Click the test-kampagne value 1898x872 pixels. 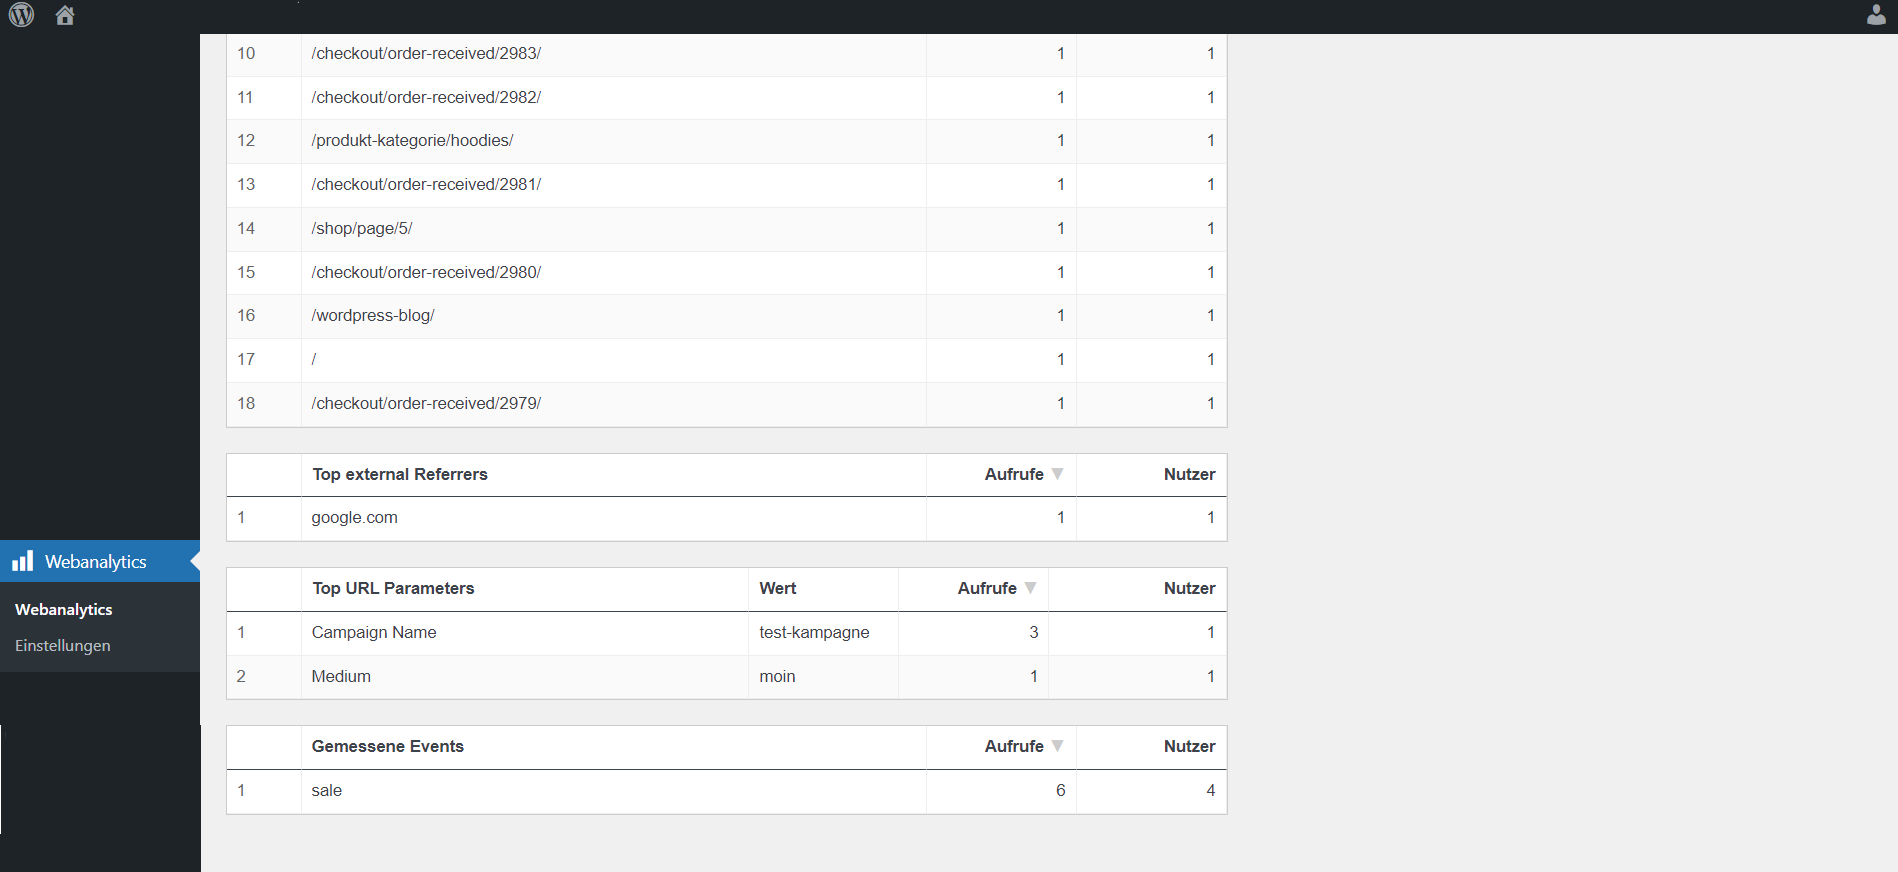tap(814, 632)
